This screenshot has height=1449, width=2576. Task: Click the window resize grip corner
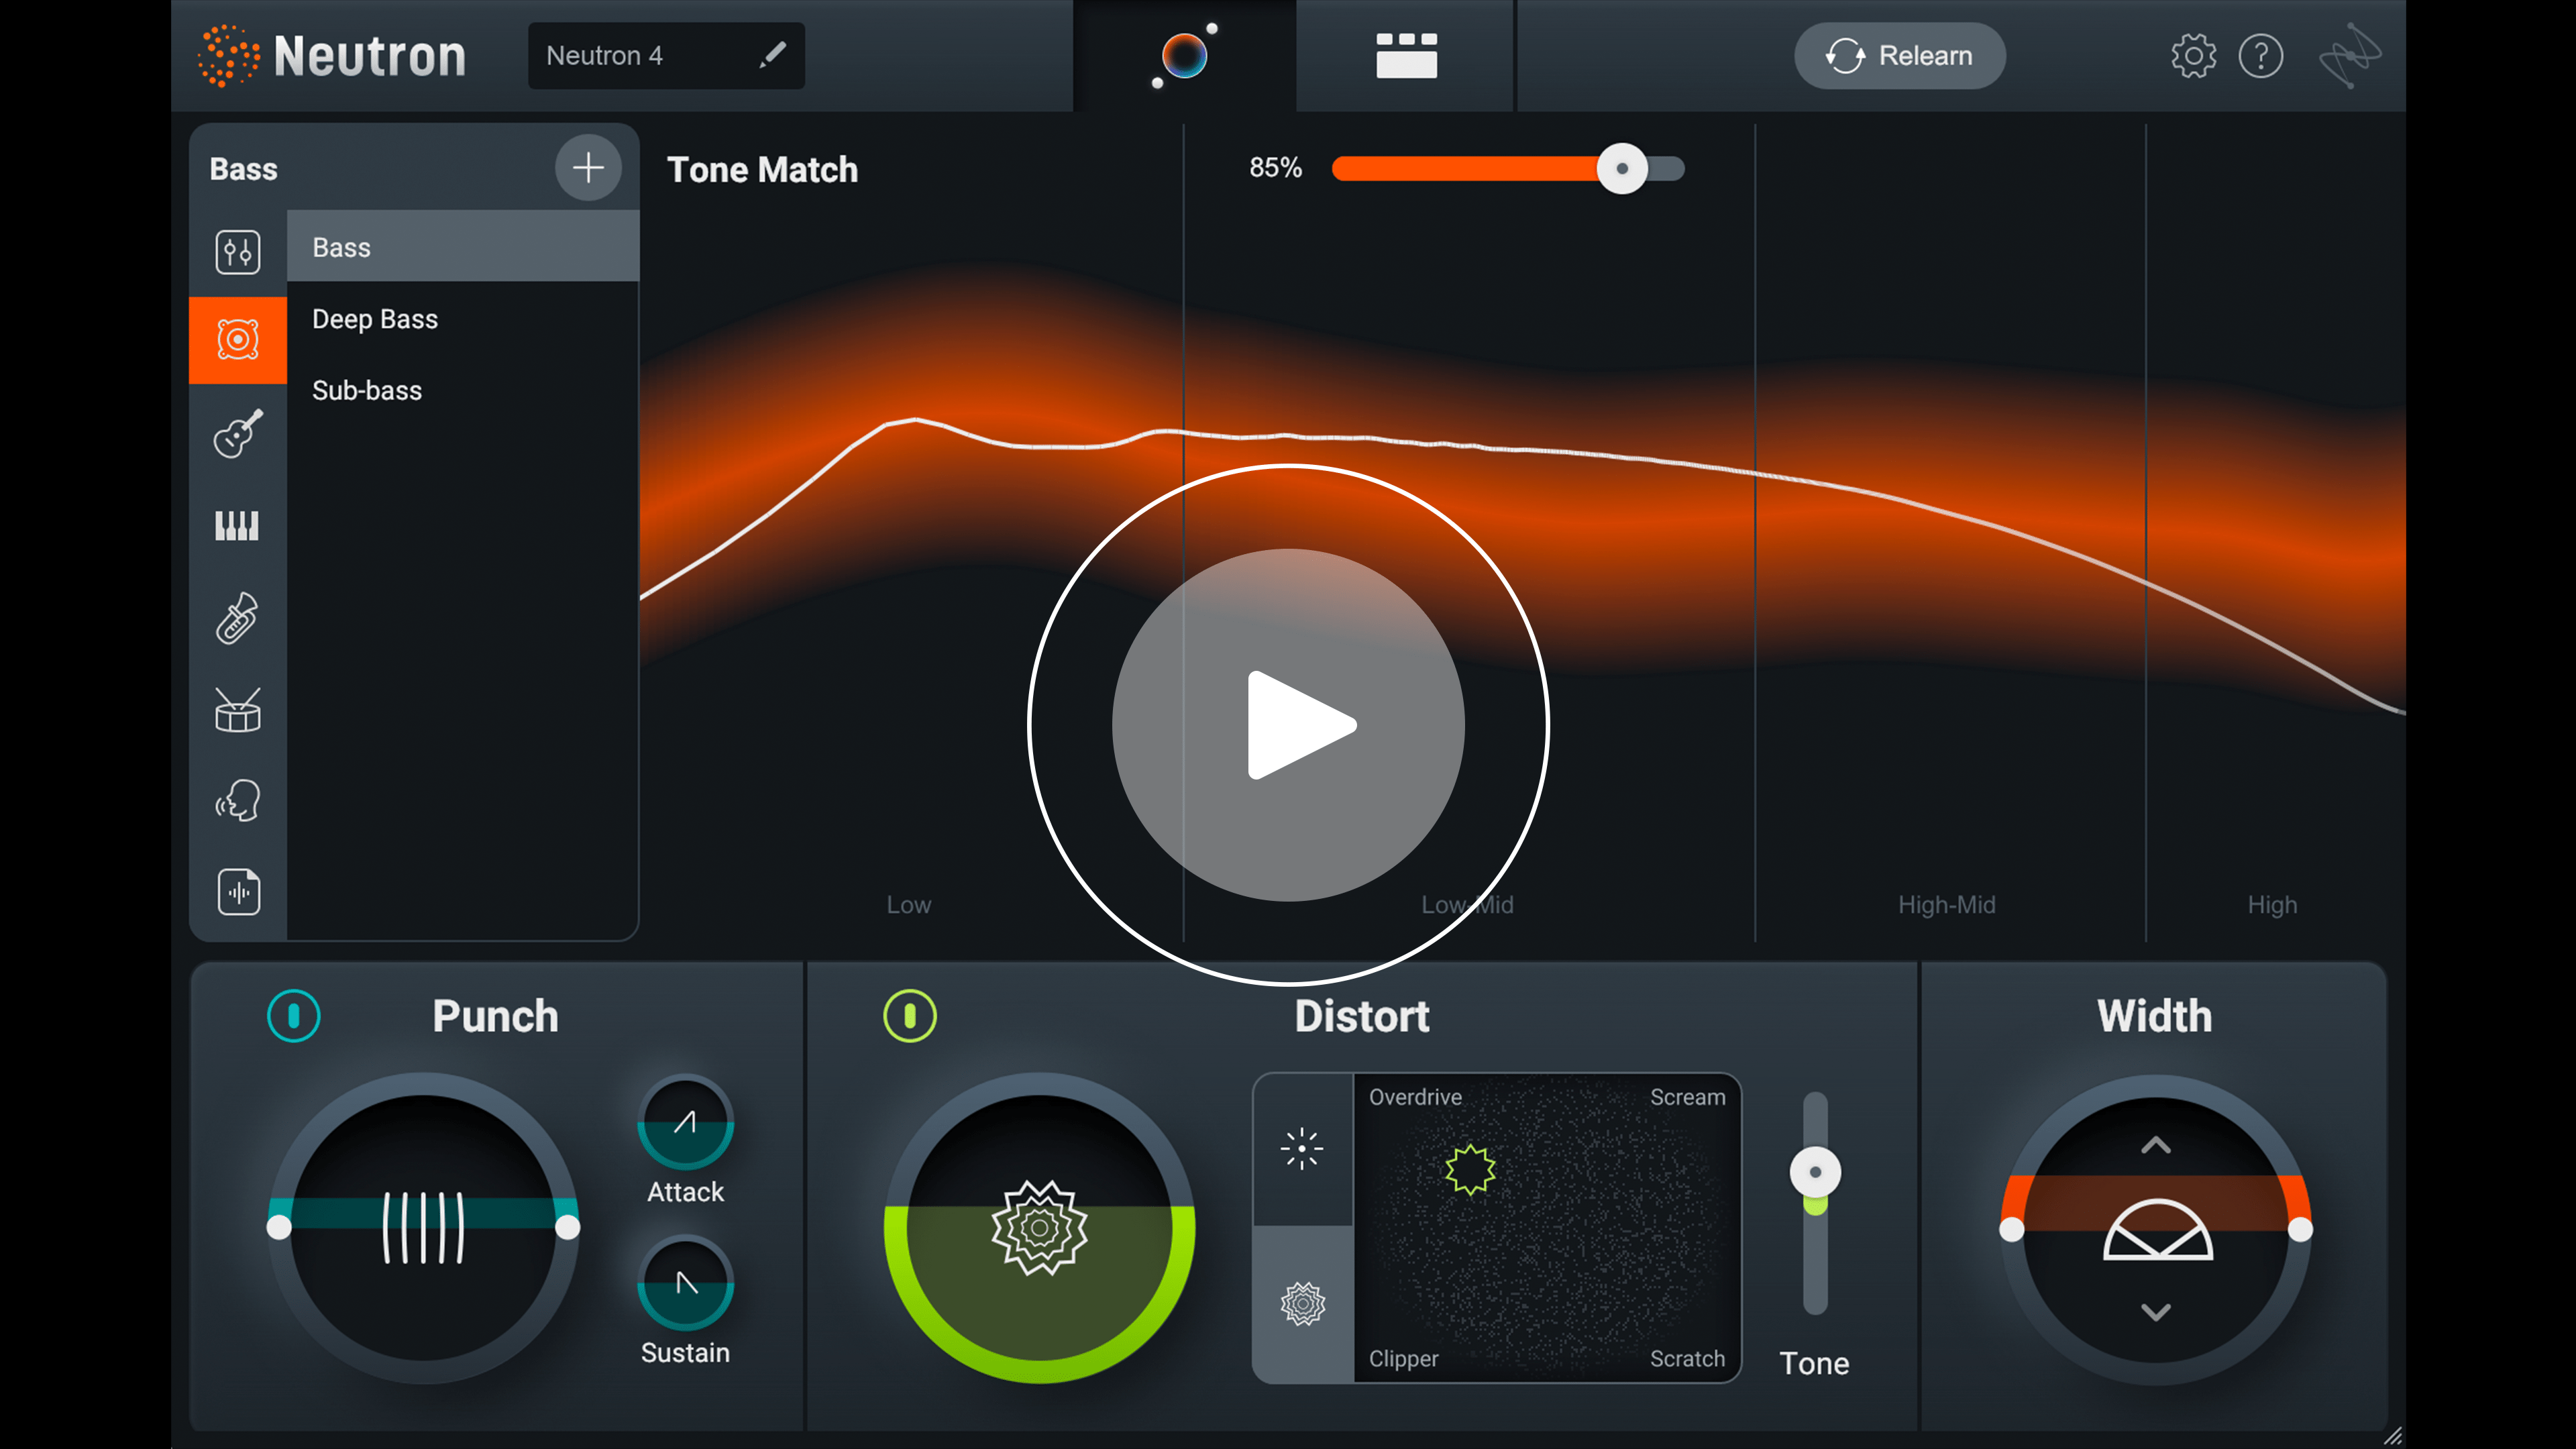(2392, 1436)
